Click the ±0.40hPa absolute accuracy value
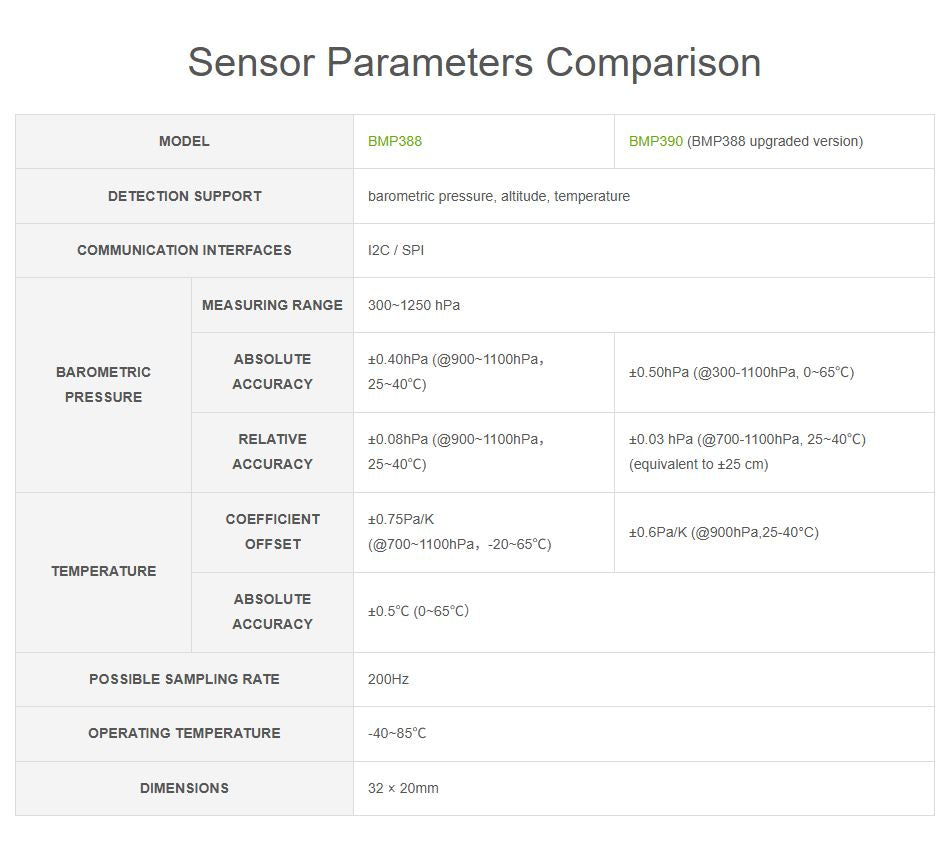This screenshot has width=949, height=842. click(456, 371)
